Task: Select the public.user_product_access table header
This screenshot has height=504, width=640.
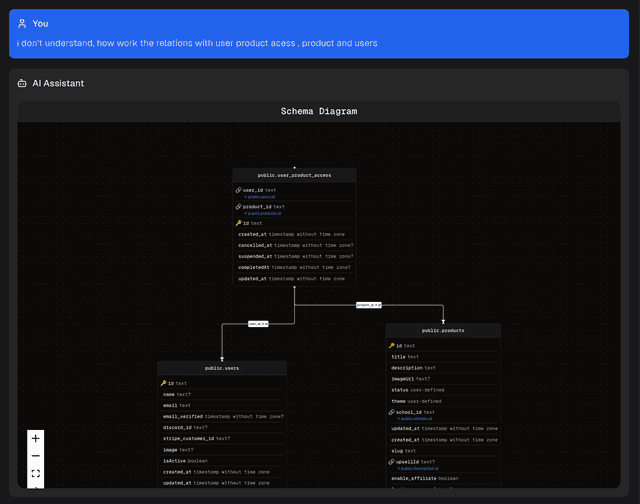Action: click(294, 175)
